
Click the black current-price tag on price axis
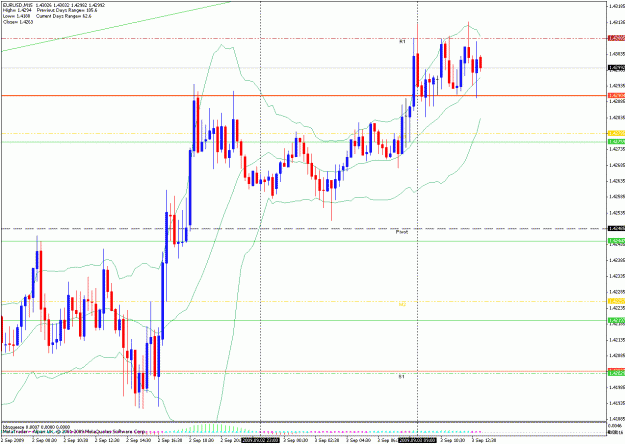[x=616, y=68]
